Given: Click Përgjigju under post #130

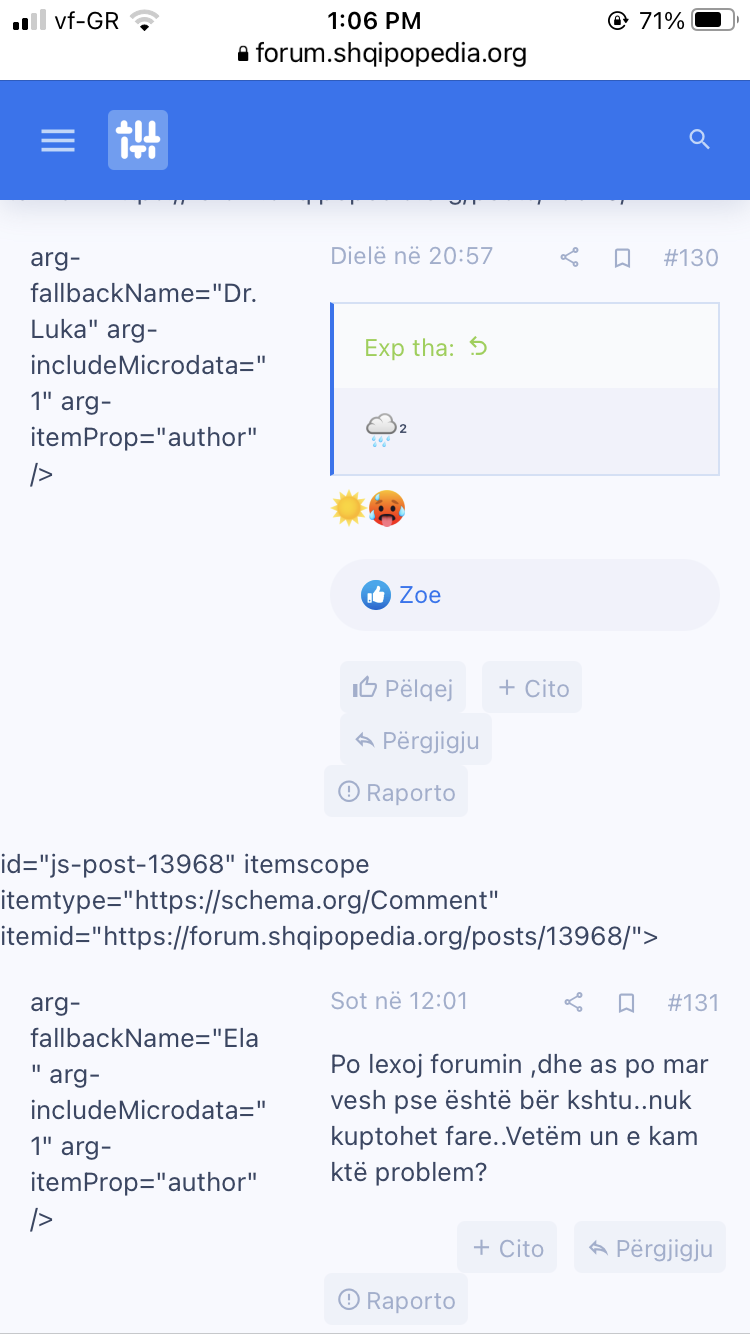Looking at the screenshot, I should click(x=416, y=740).
